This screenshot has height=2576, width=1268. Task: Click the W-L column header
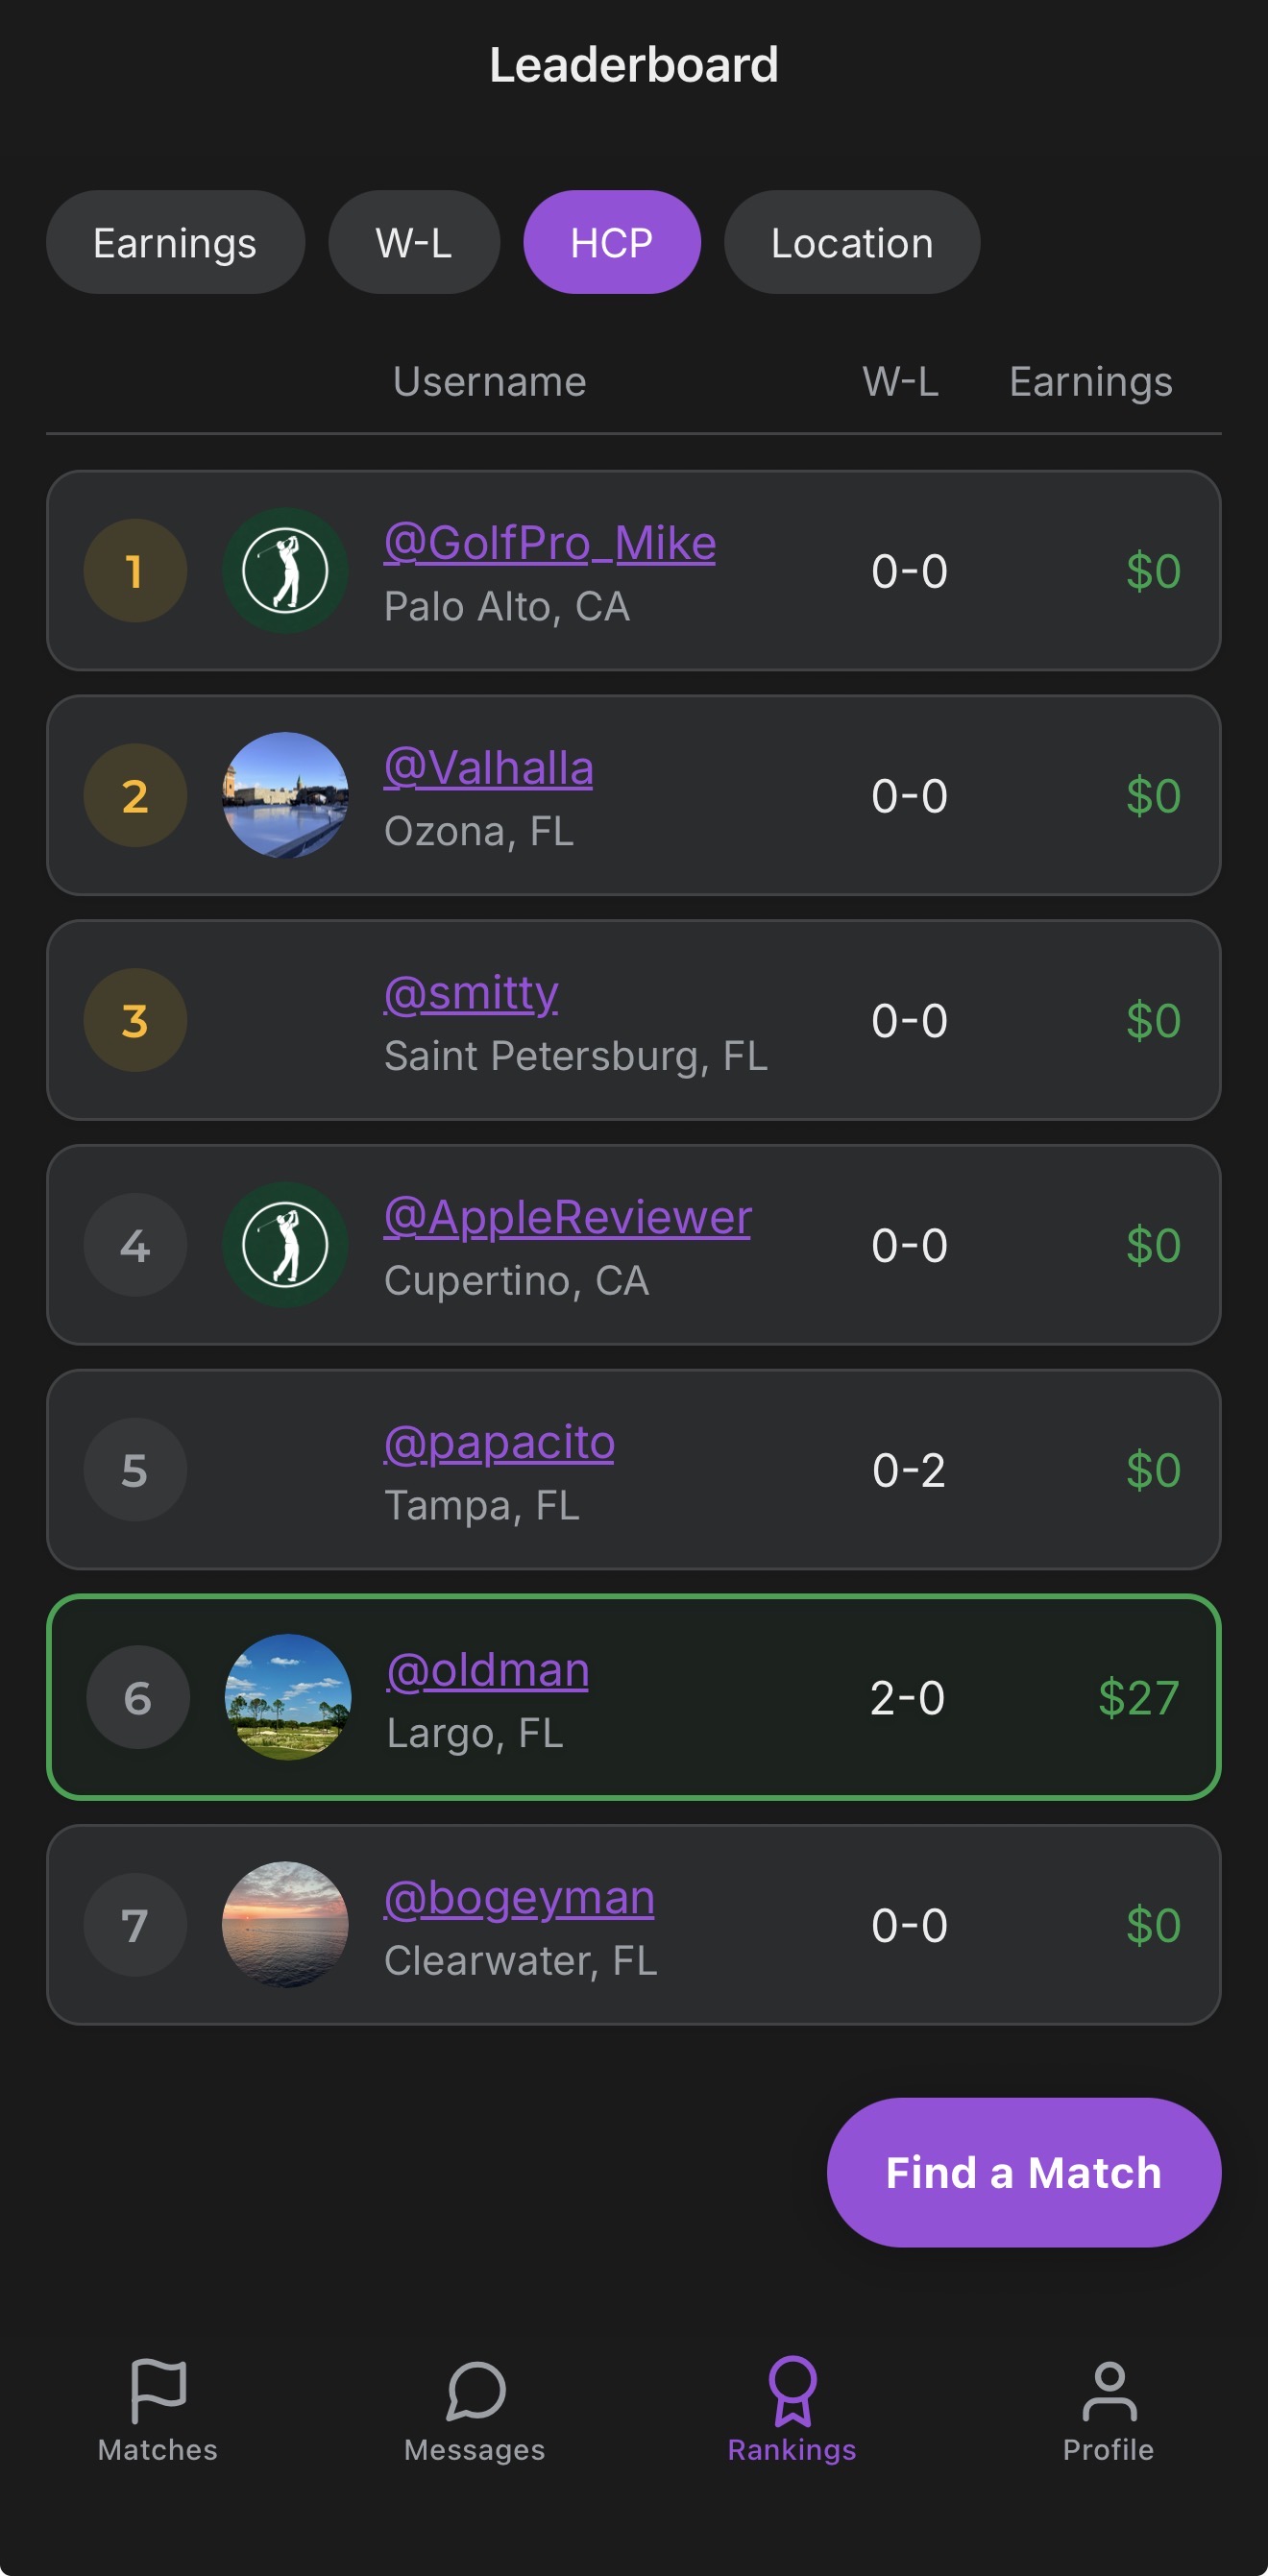click(x=901, y=381)
